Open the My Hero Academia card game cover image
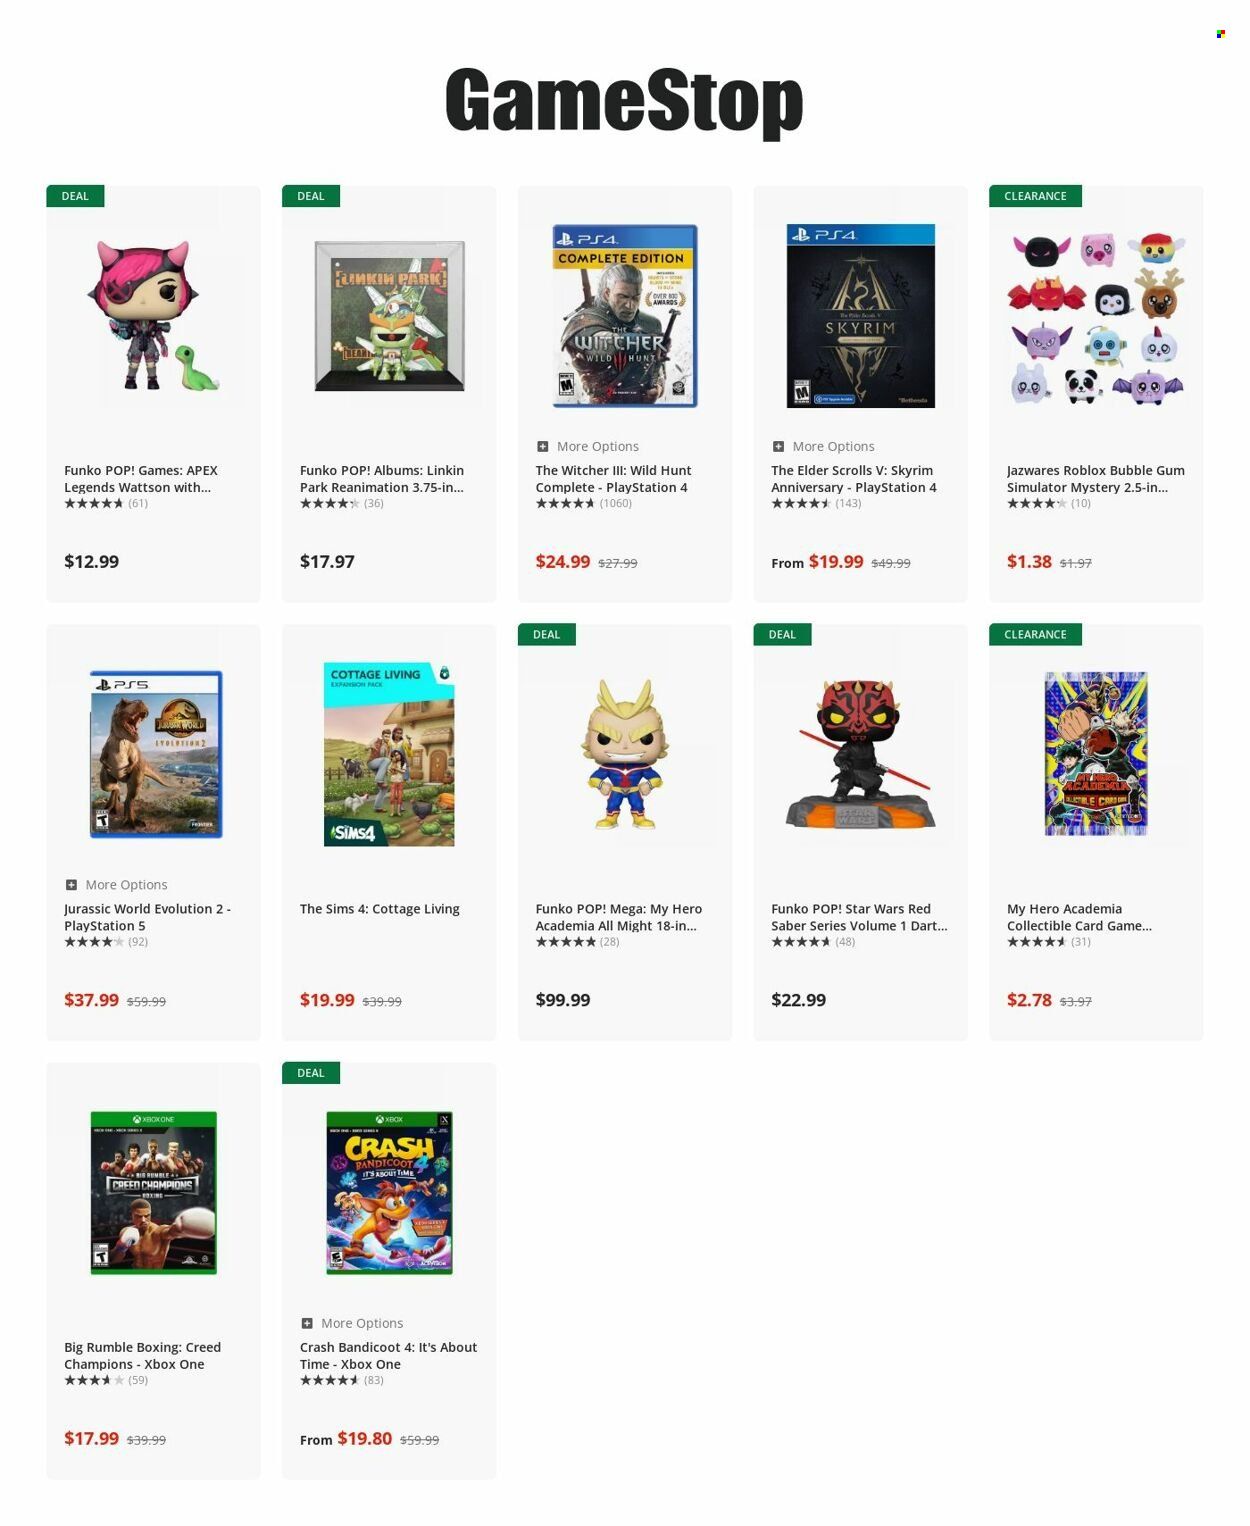The height and width of the screenshot is (1526, 1250). click(x=1096, y=754)
